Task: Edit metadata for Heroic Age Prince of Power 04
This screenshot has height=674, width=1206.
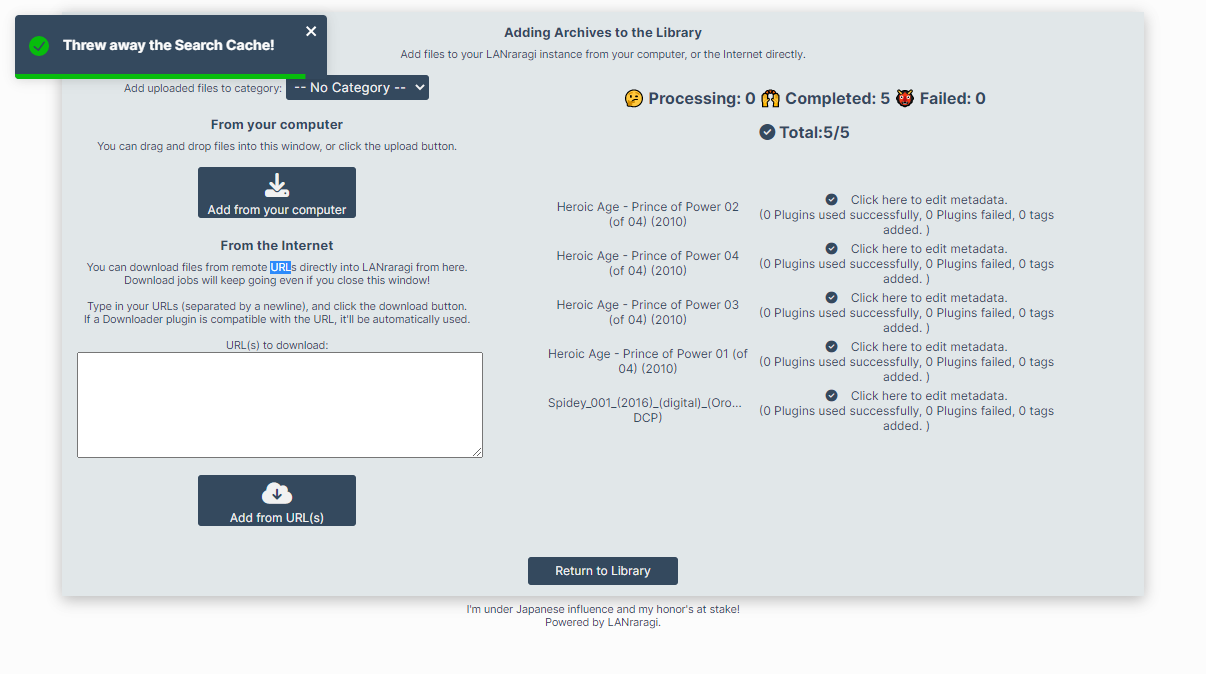Action: coord(929,249)
